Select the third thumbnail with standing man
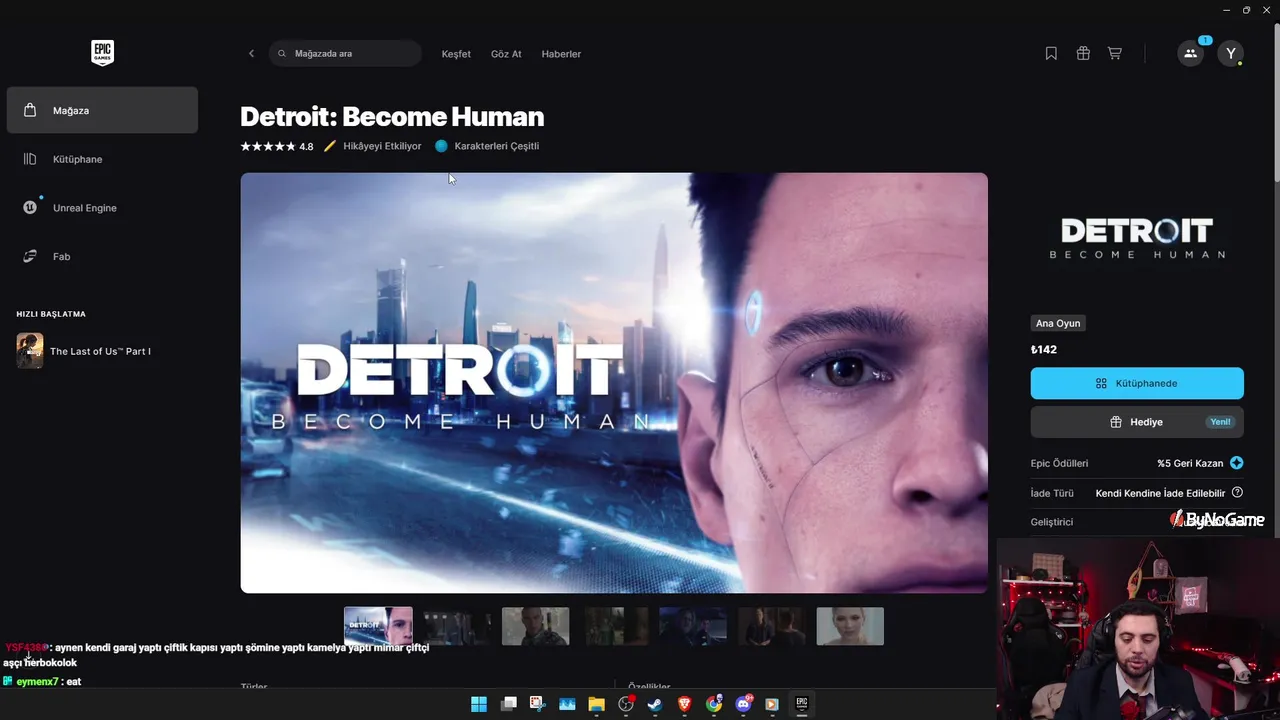This screenshot has width=1280, height=720. click(535, 626)
